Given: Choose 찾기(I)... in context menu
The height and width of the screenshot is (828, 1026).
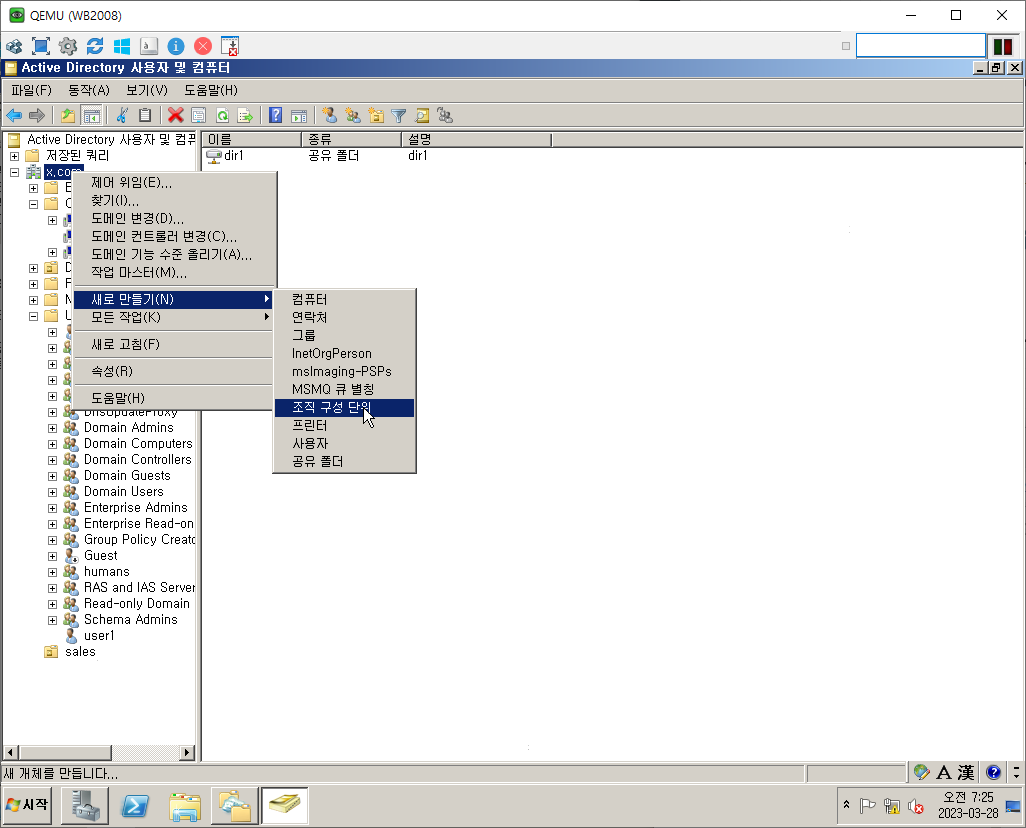Looking at the screenshot, I should click(x=173, y=200).
